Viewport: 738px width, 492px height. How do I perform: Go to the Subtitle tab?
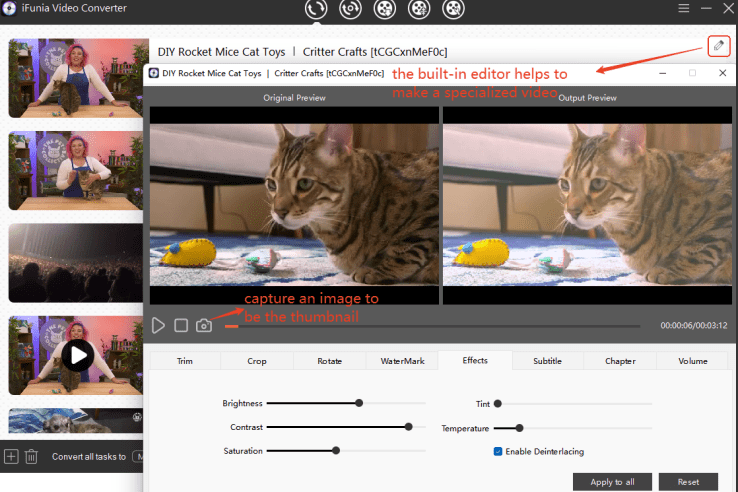[547, 361]
